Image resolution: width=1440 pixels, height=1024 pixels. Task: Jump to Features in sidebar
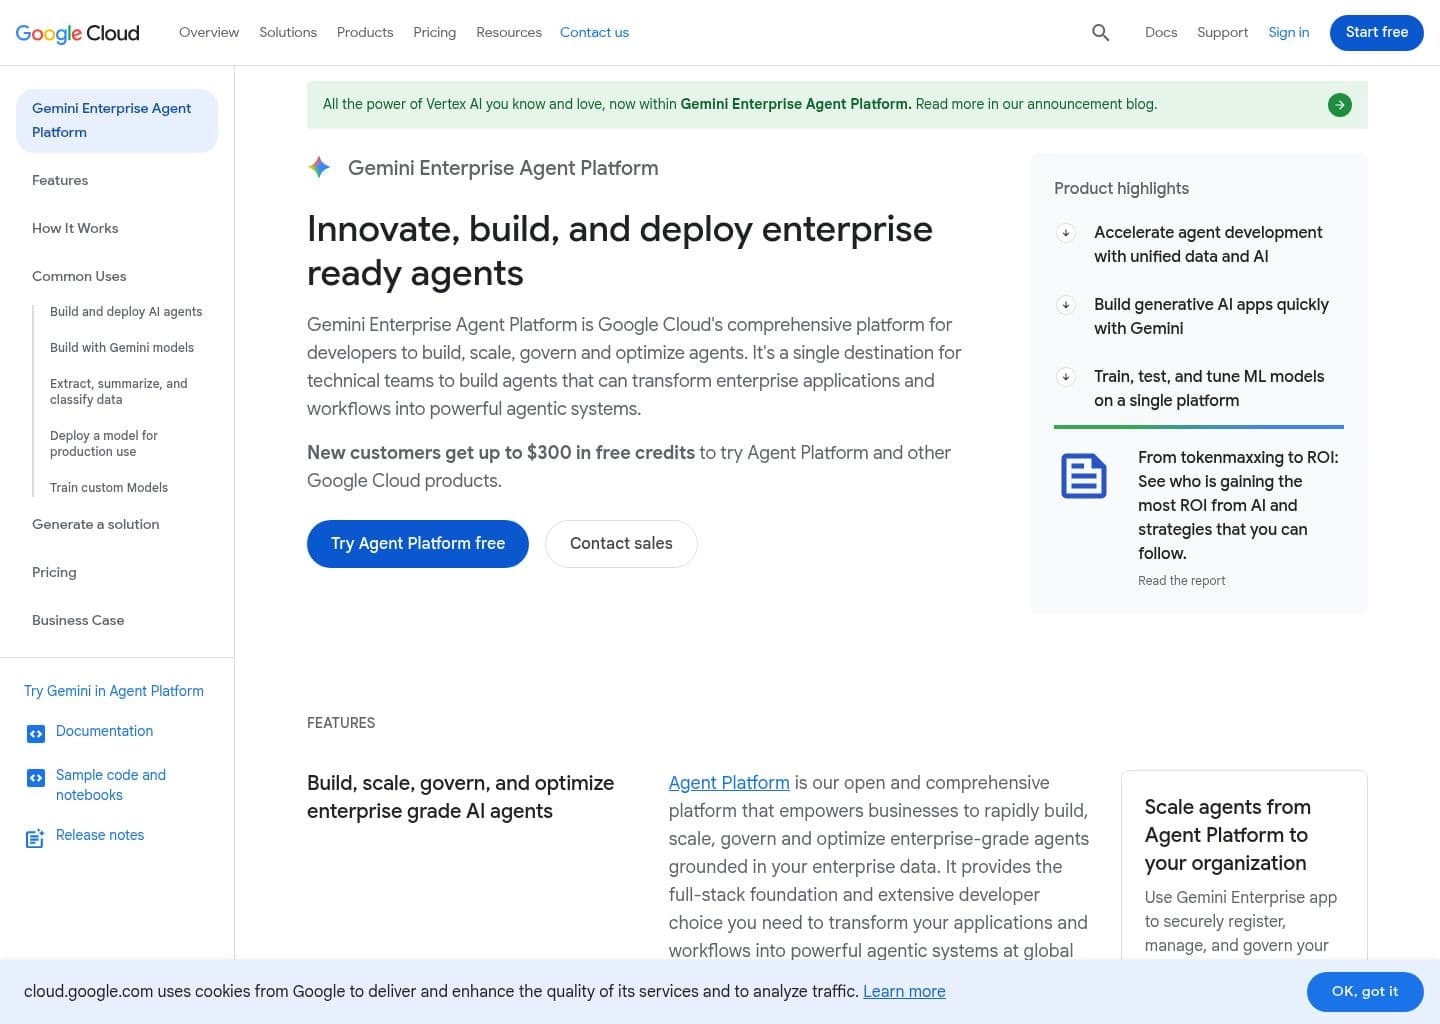click(60, 181)
